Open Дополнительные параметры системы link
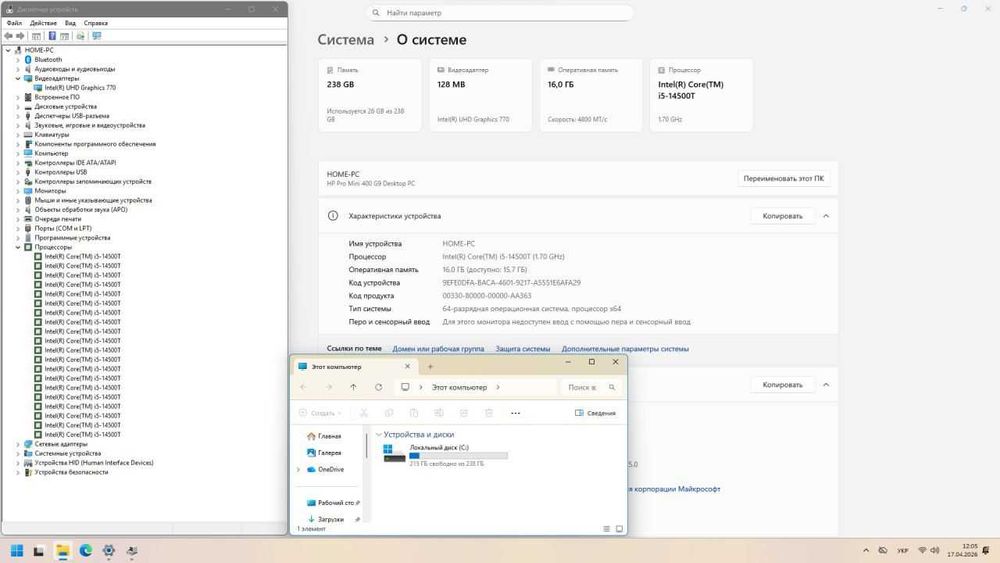The width and height of the screenshot is (1000, 563). 625,349
